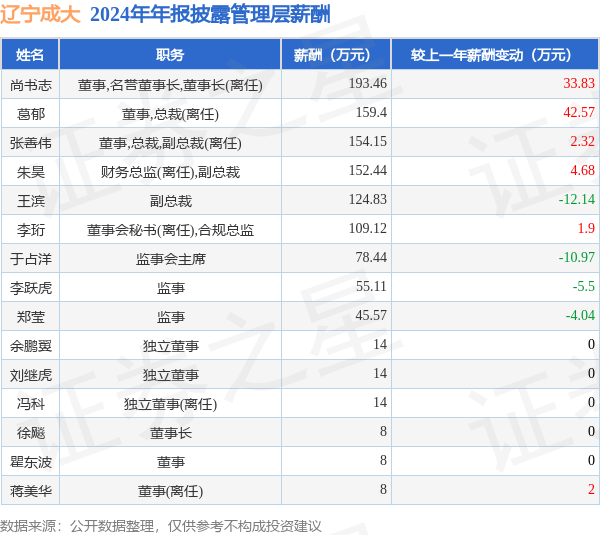Select the name 张善伟

pos(31,143)
